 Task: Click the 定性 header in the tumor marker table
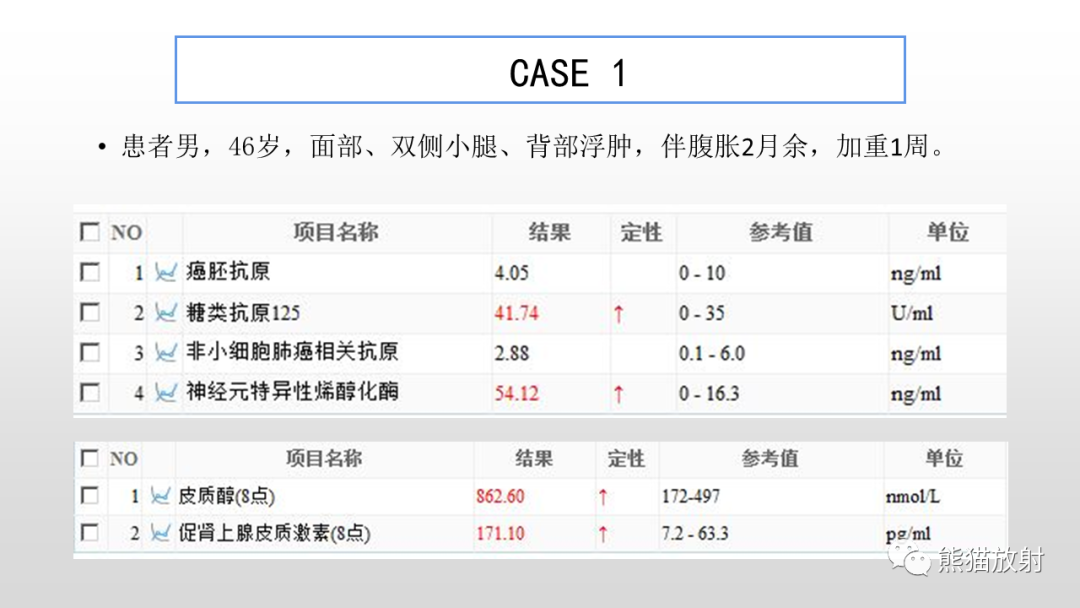tap(641, 232)
